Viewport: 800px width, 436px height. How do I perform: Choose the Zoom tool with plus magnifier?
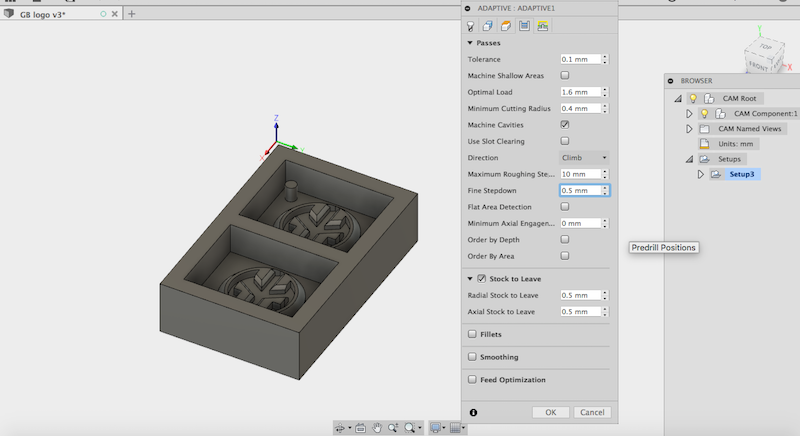[x=393, y=428]
